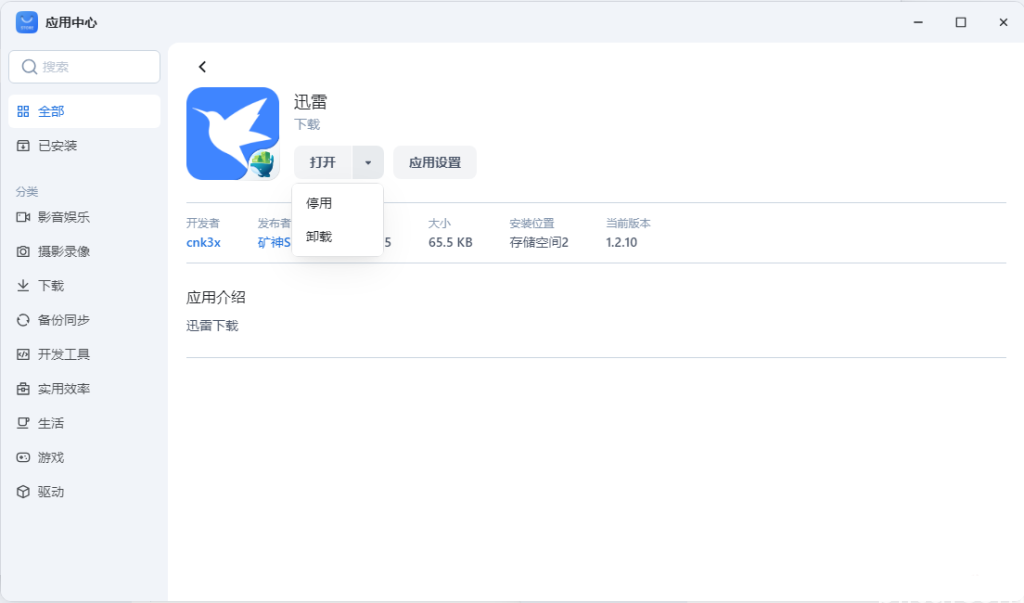
Task: Select the 摄影录像 camera category
Action: (64, 251)
